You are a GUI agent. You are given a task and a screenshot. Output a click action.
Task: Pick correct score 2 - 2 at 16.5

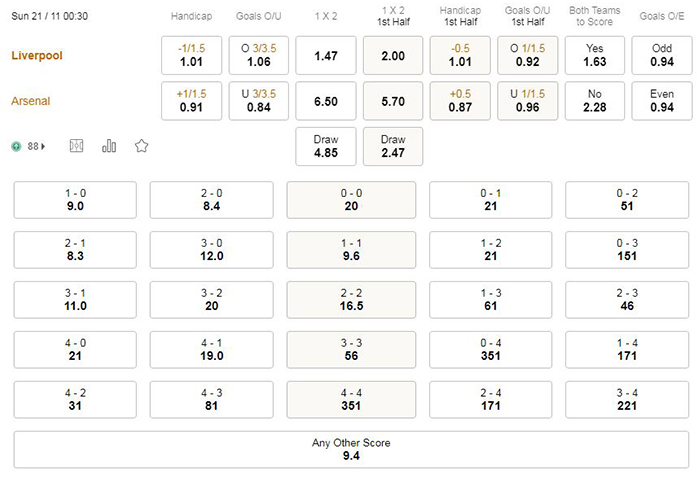pyautogui.click(x=351, y=300)
